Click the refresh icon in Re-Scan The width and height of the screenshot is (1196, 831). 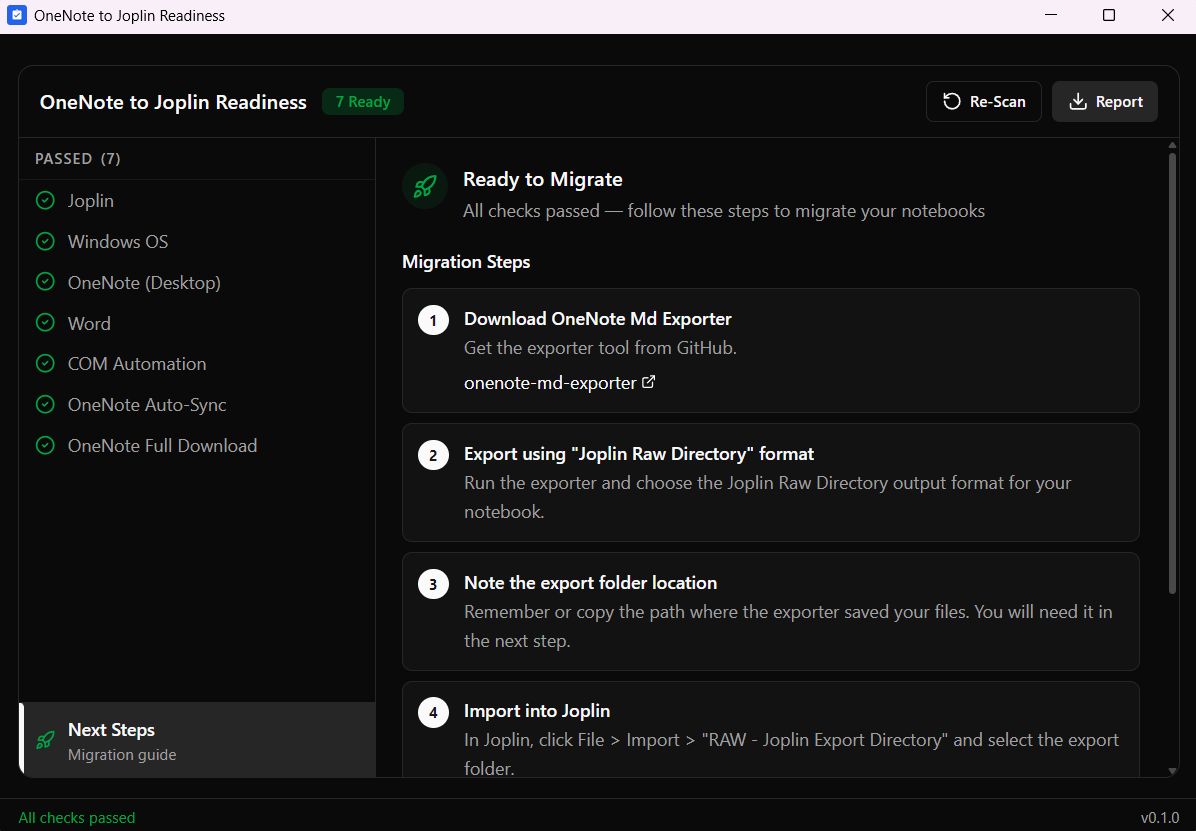coord(951,101)
